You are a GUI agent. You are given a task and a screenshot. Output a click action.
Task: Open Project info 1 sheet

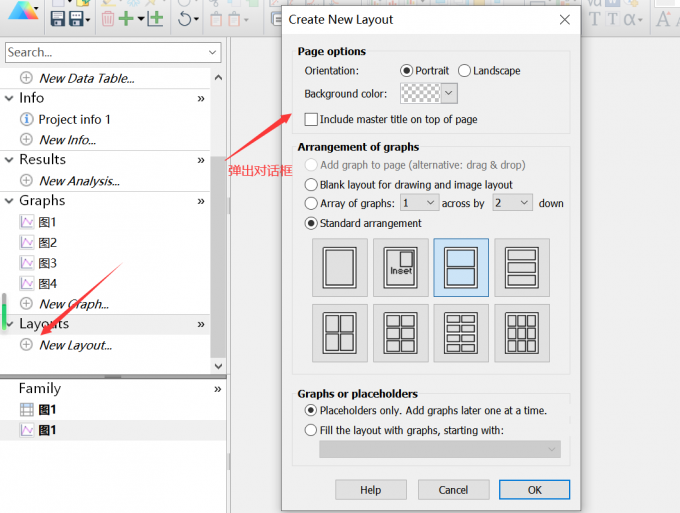(74, 119)
